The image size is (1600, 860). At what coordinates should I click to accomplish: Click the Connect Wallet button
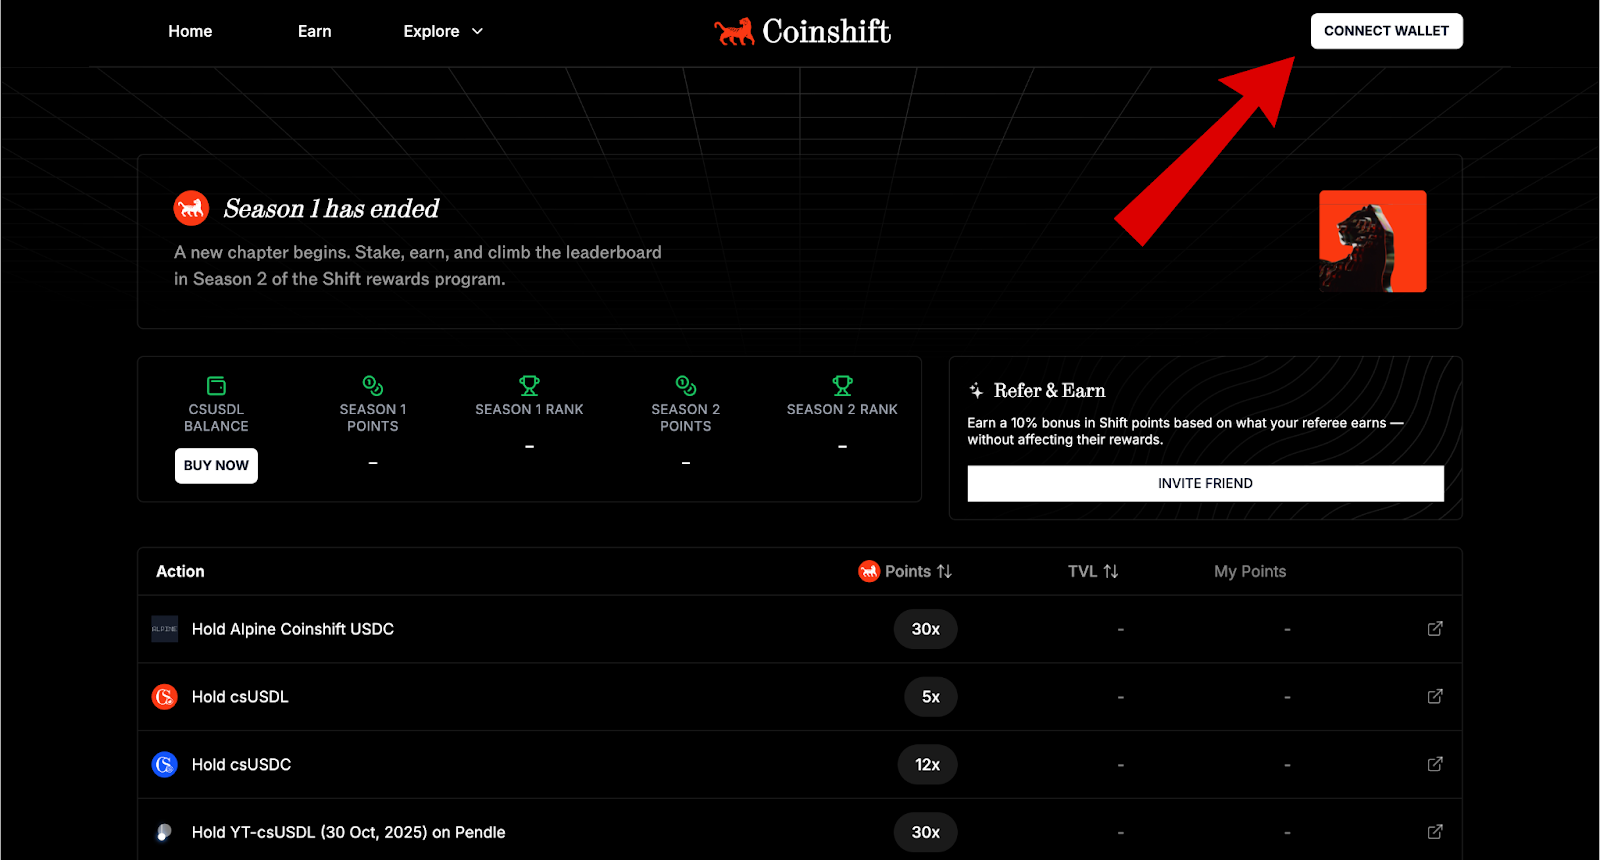pyautogui.click(x=1386, y=31)
